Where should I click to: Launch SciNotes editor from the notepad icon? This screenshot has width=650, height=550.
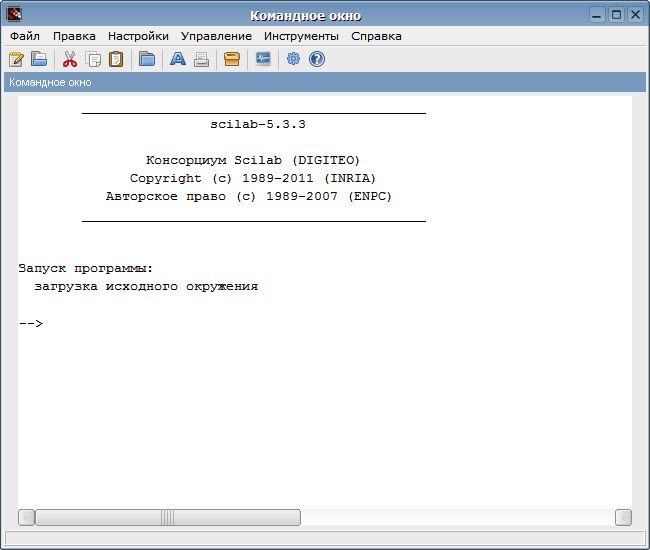click(x=17, y=59)
